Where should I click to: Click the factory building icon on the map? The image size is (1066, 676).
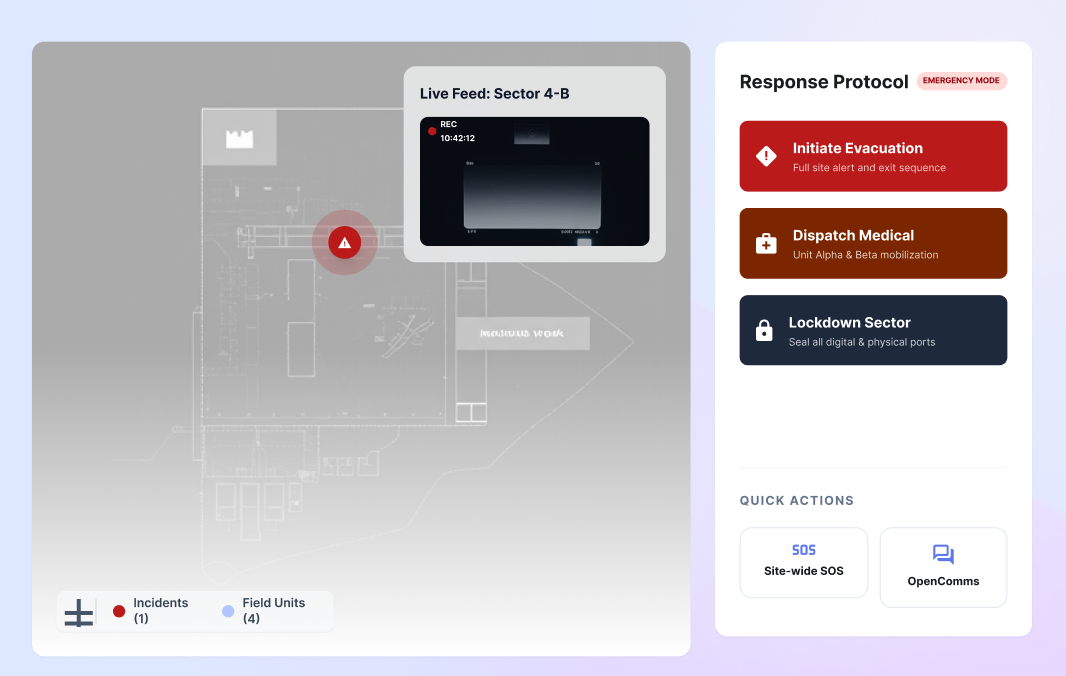pos(240,137)
